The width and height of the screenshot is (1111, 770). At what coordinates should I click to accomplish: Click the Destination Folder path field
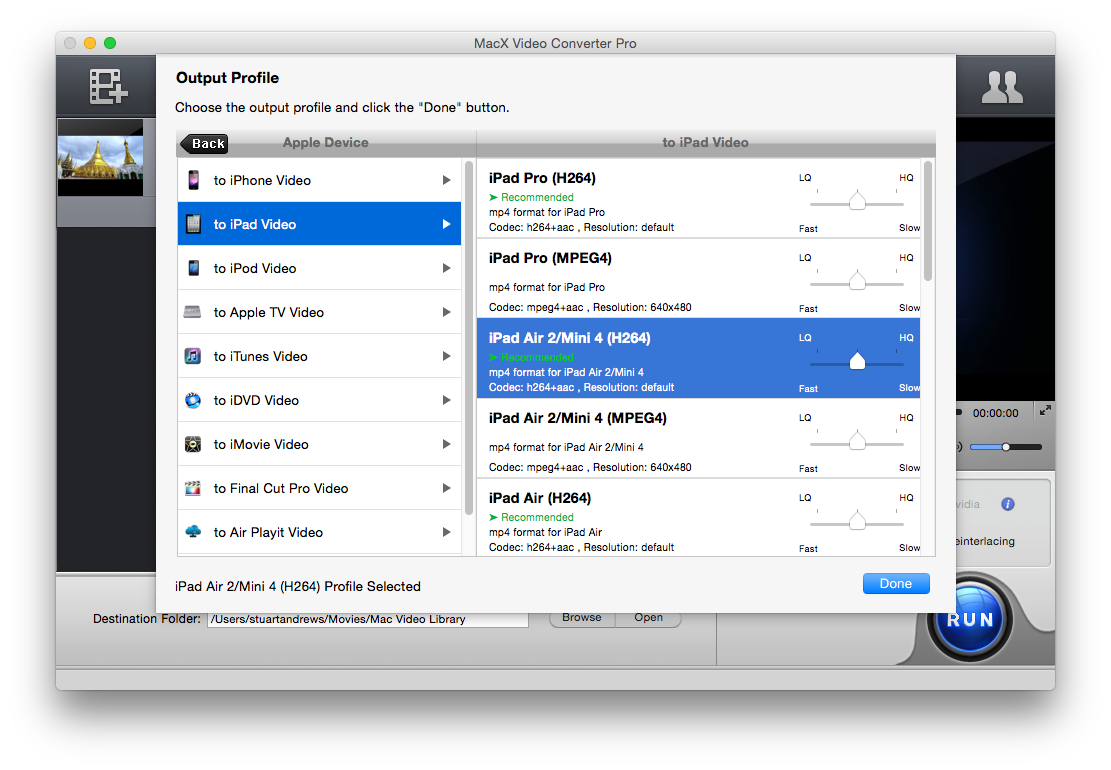pyautogui.click(x=368, y=619)
